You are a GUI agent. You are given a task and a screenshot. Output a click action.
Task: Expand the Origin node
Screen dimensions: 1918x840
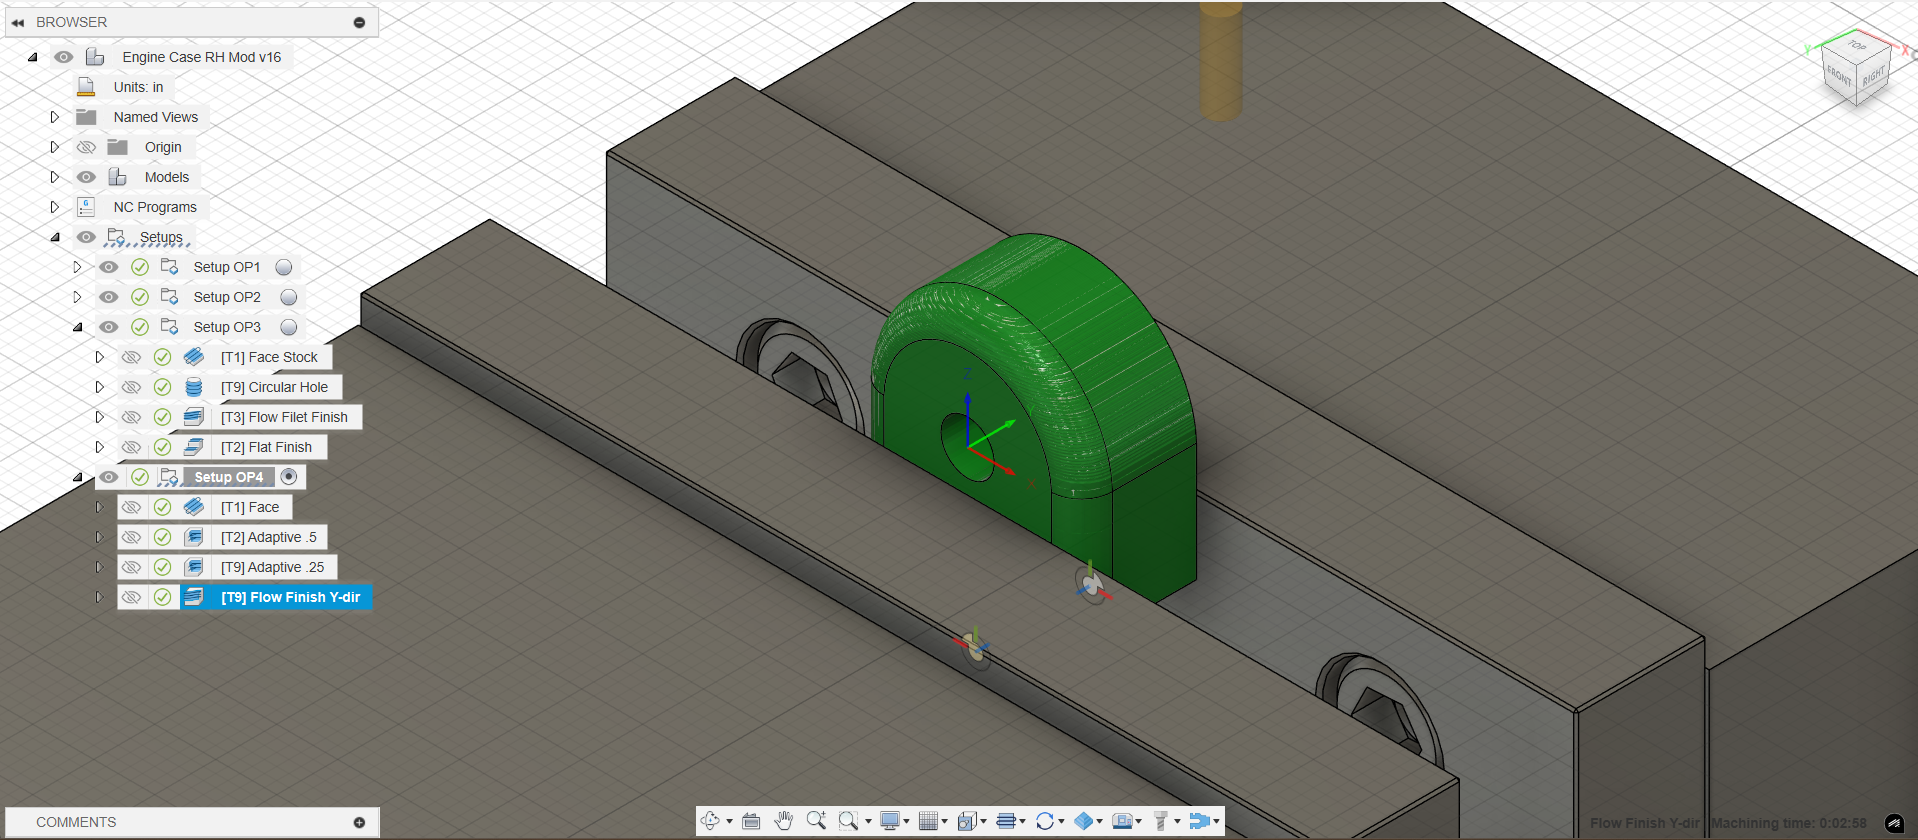55,147
